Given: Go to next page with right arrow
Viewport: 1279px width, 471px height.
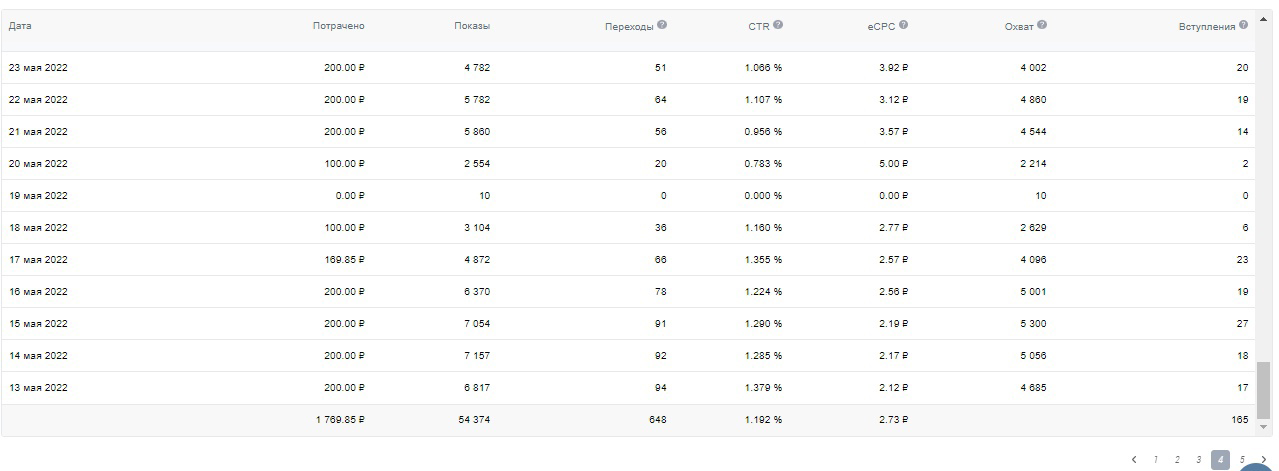Looking at the screenshot, I should pyautogui.click(x=1264, y=460).
